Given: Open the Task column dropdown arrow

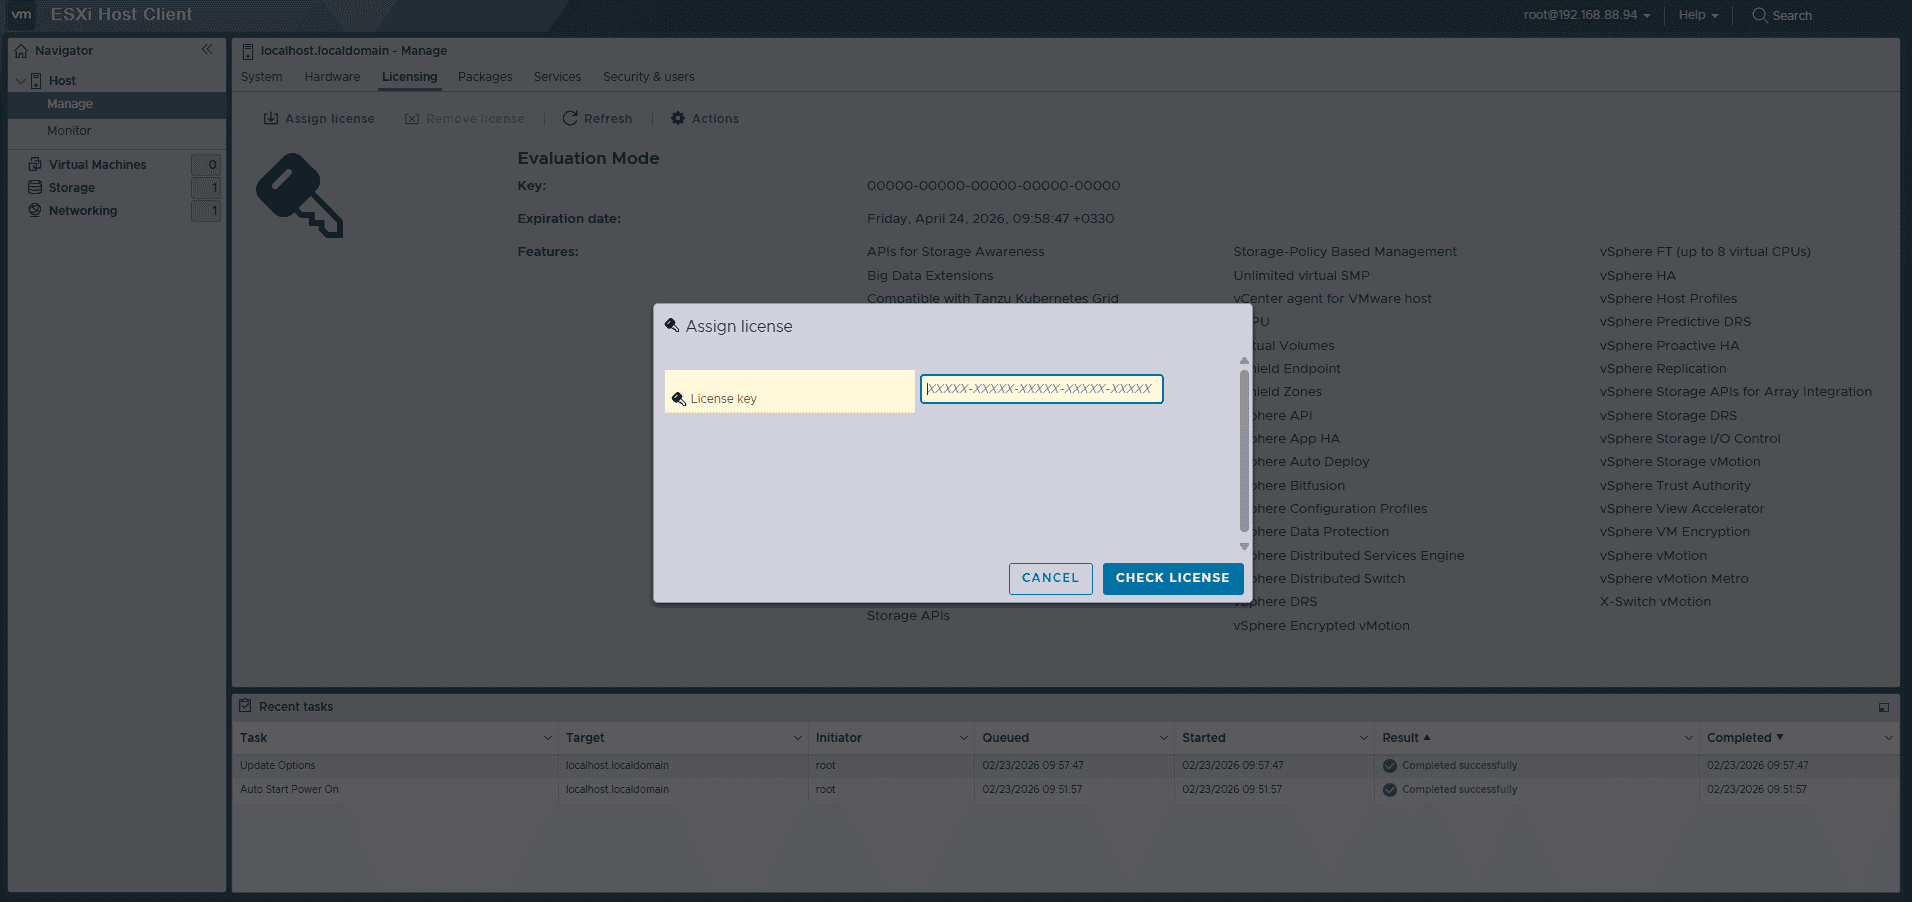Looking at the screenshot, I should 548,738.
